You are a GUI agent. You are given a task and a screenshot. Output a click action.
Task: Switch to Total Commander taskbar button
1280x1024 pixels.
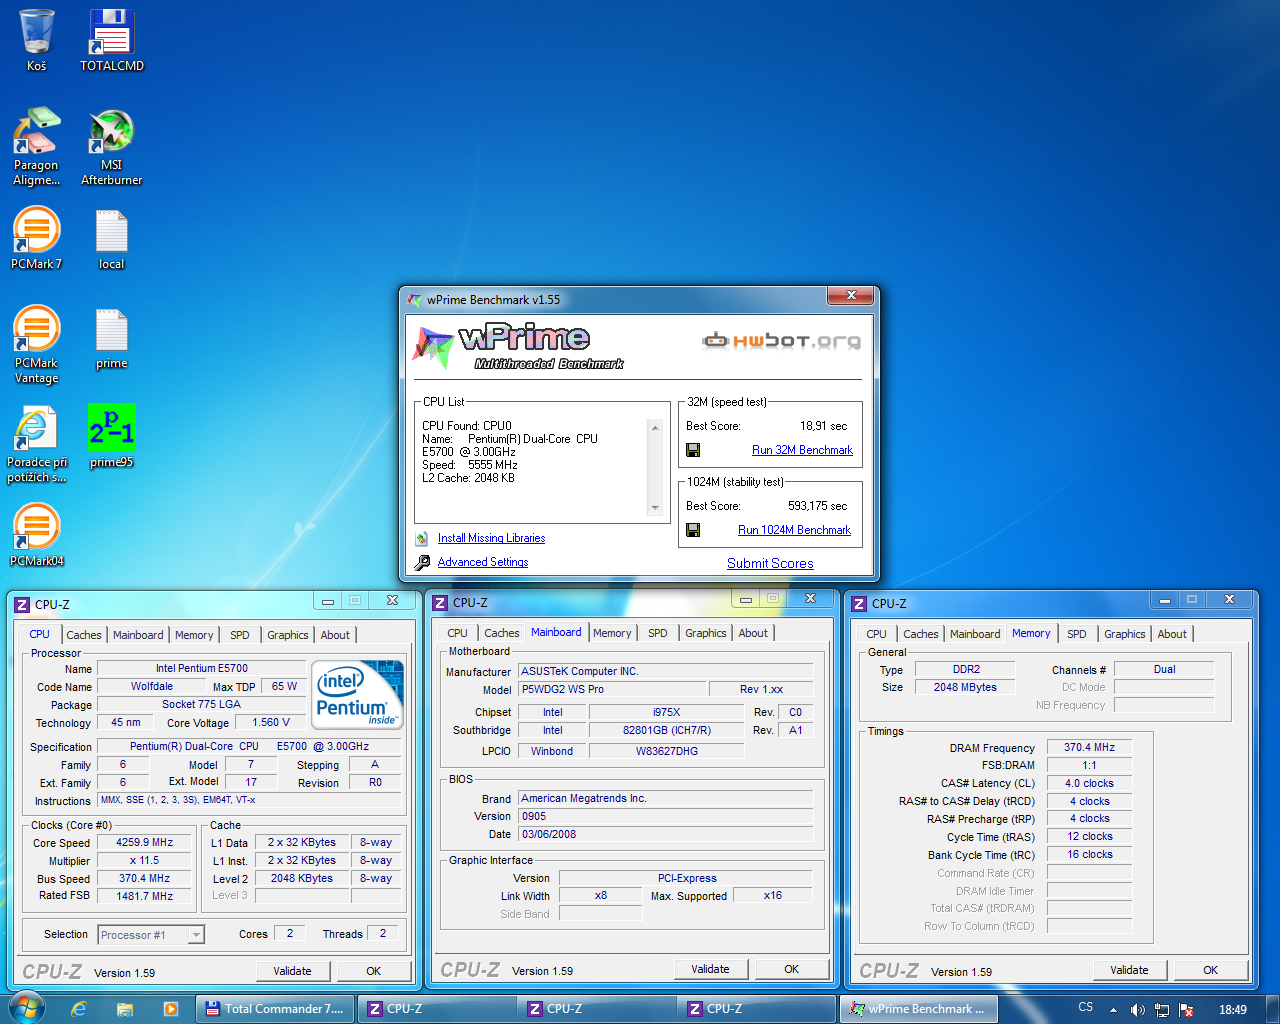275,1009
